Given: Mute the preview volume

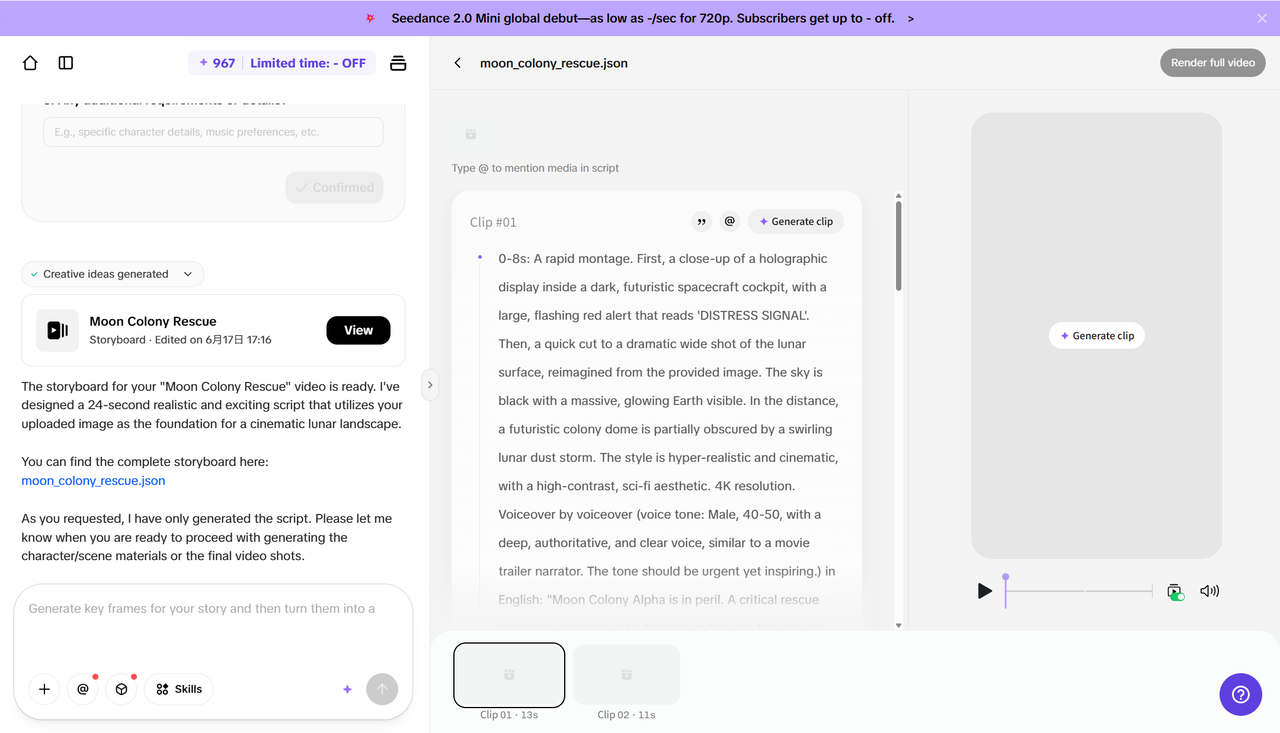Looking at the screenshot, I should tap(1209, 591).
